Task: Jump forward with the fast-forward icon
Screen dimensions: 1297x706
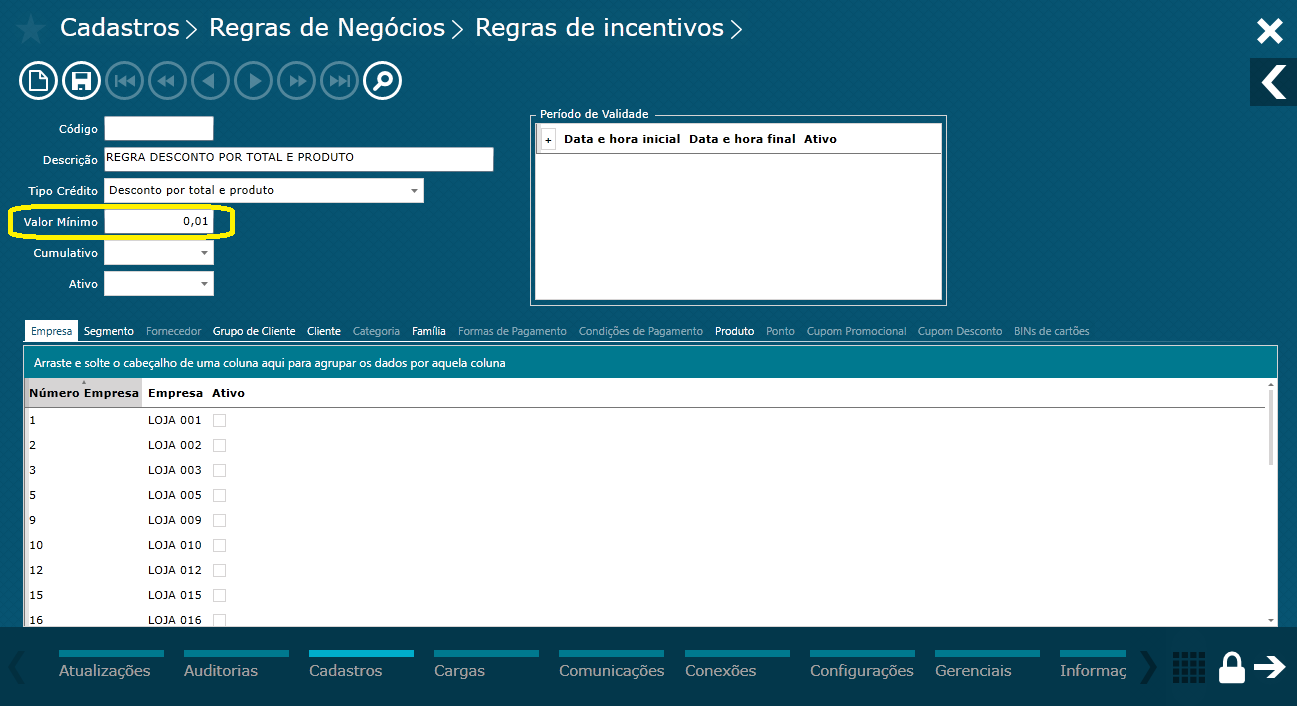Action: (297, 81)
